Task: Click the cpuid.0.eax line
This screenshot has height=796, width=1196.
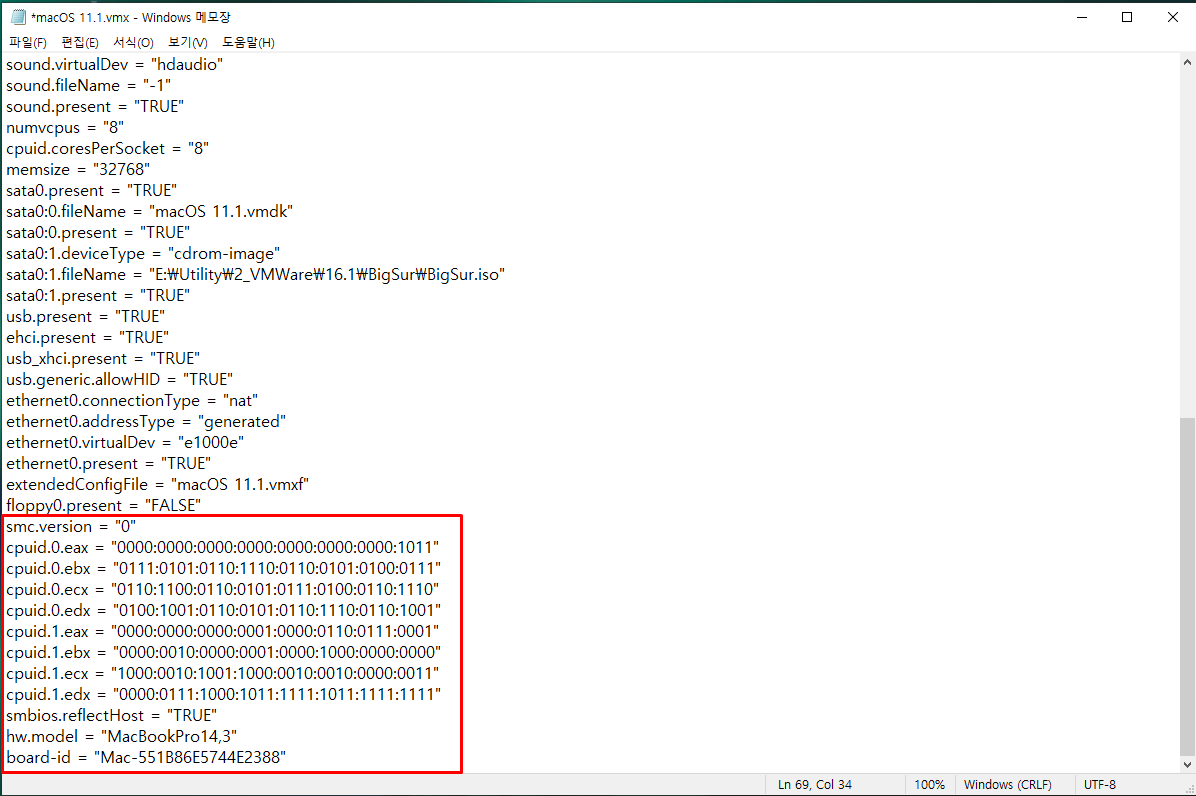Action: coord(223,547)
